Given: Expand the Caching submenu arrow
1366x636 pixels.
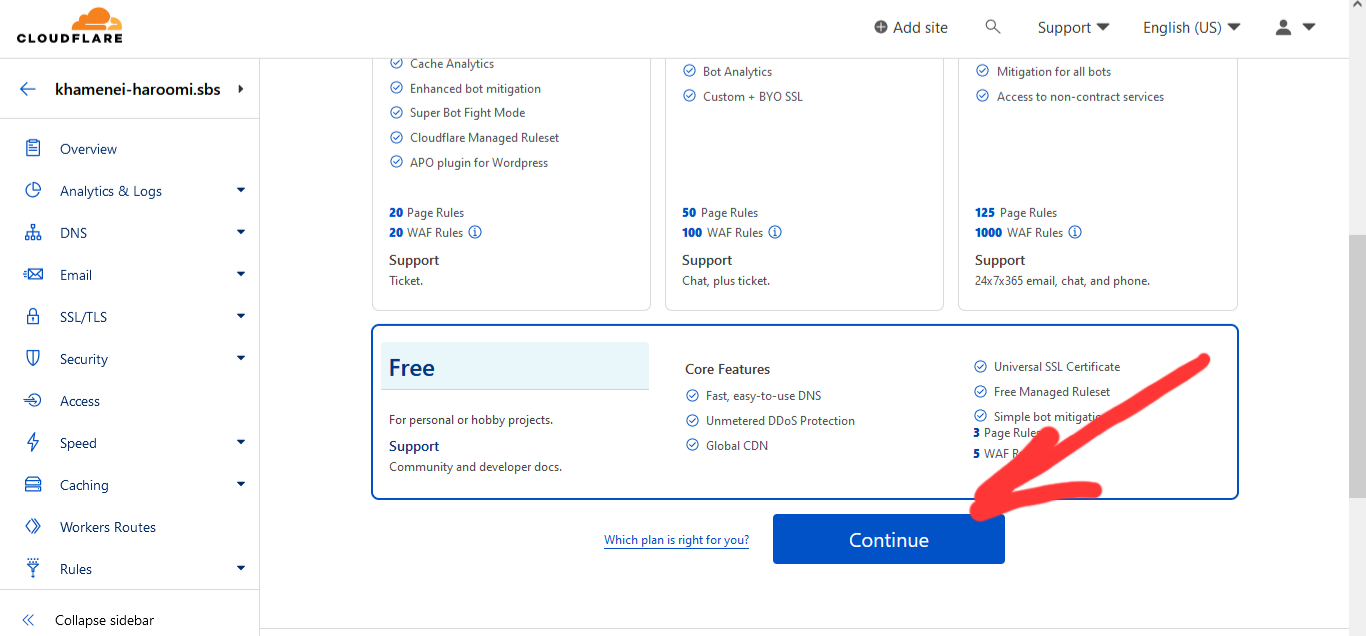Looking at the screenshot, I should coord(241,484).
